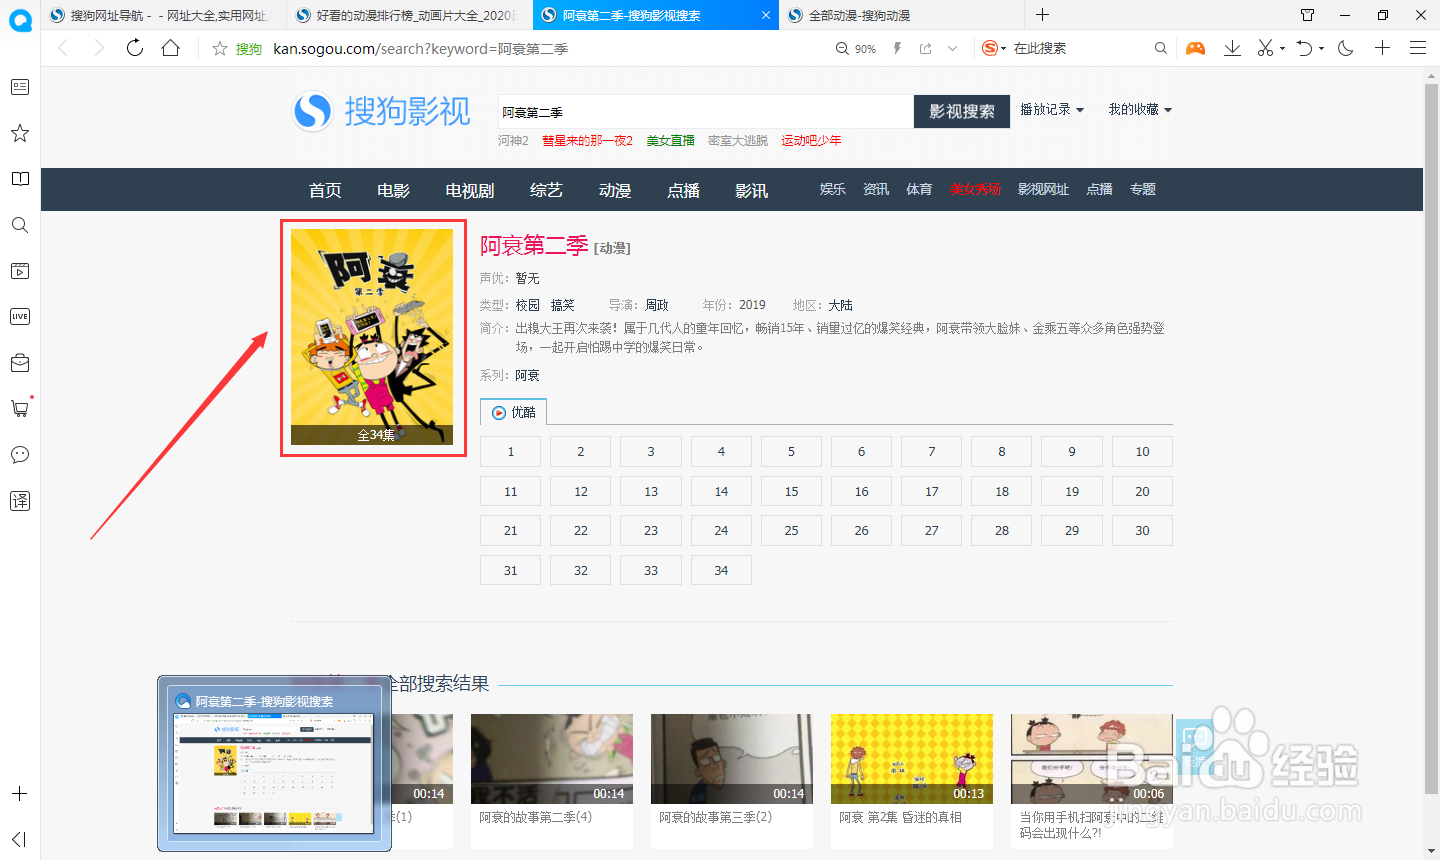The height and width of the screenshot is (860, 1440).
Task: Click the share icon in address bar
Action: 926,48
